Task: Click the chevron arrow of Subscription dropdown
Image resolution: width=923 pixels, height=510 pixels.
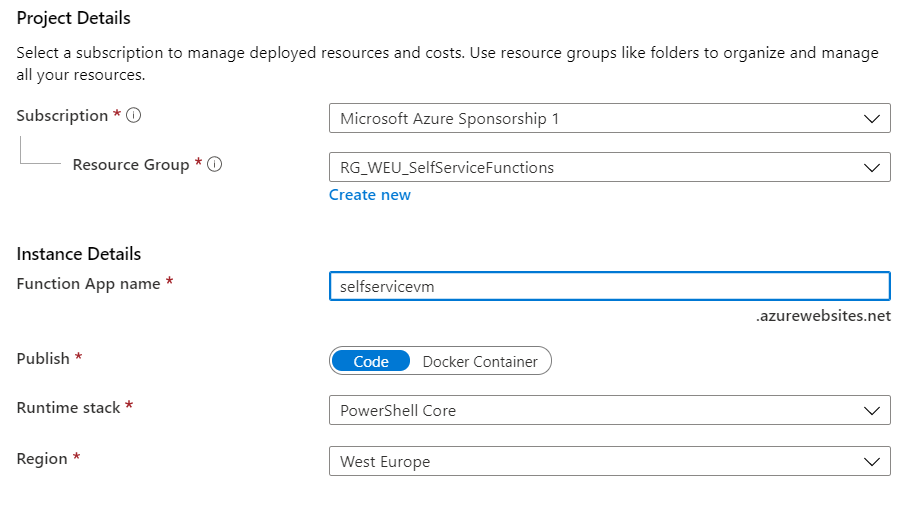Action: click(871, 118)
